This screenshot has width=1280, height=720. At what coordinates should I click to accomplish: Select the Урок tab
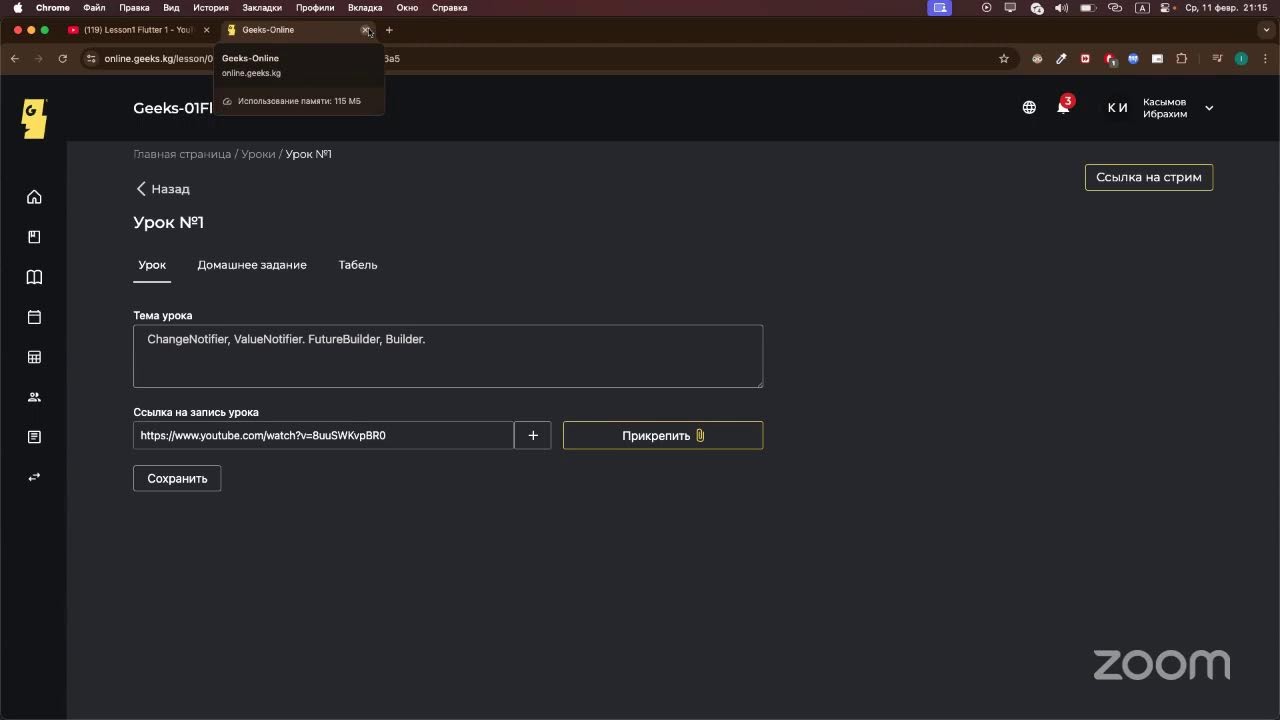(x=152, y=265)
